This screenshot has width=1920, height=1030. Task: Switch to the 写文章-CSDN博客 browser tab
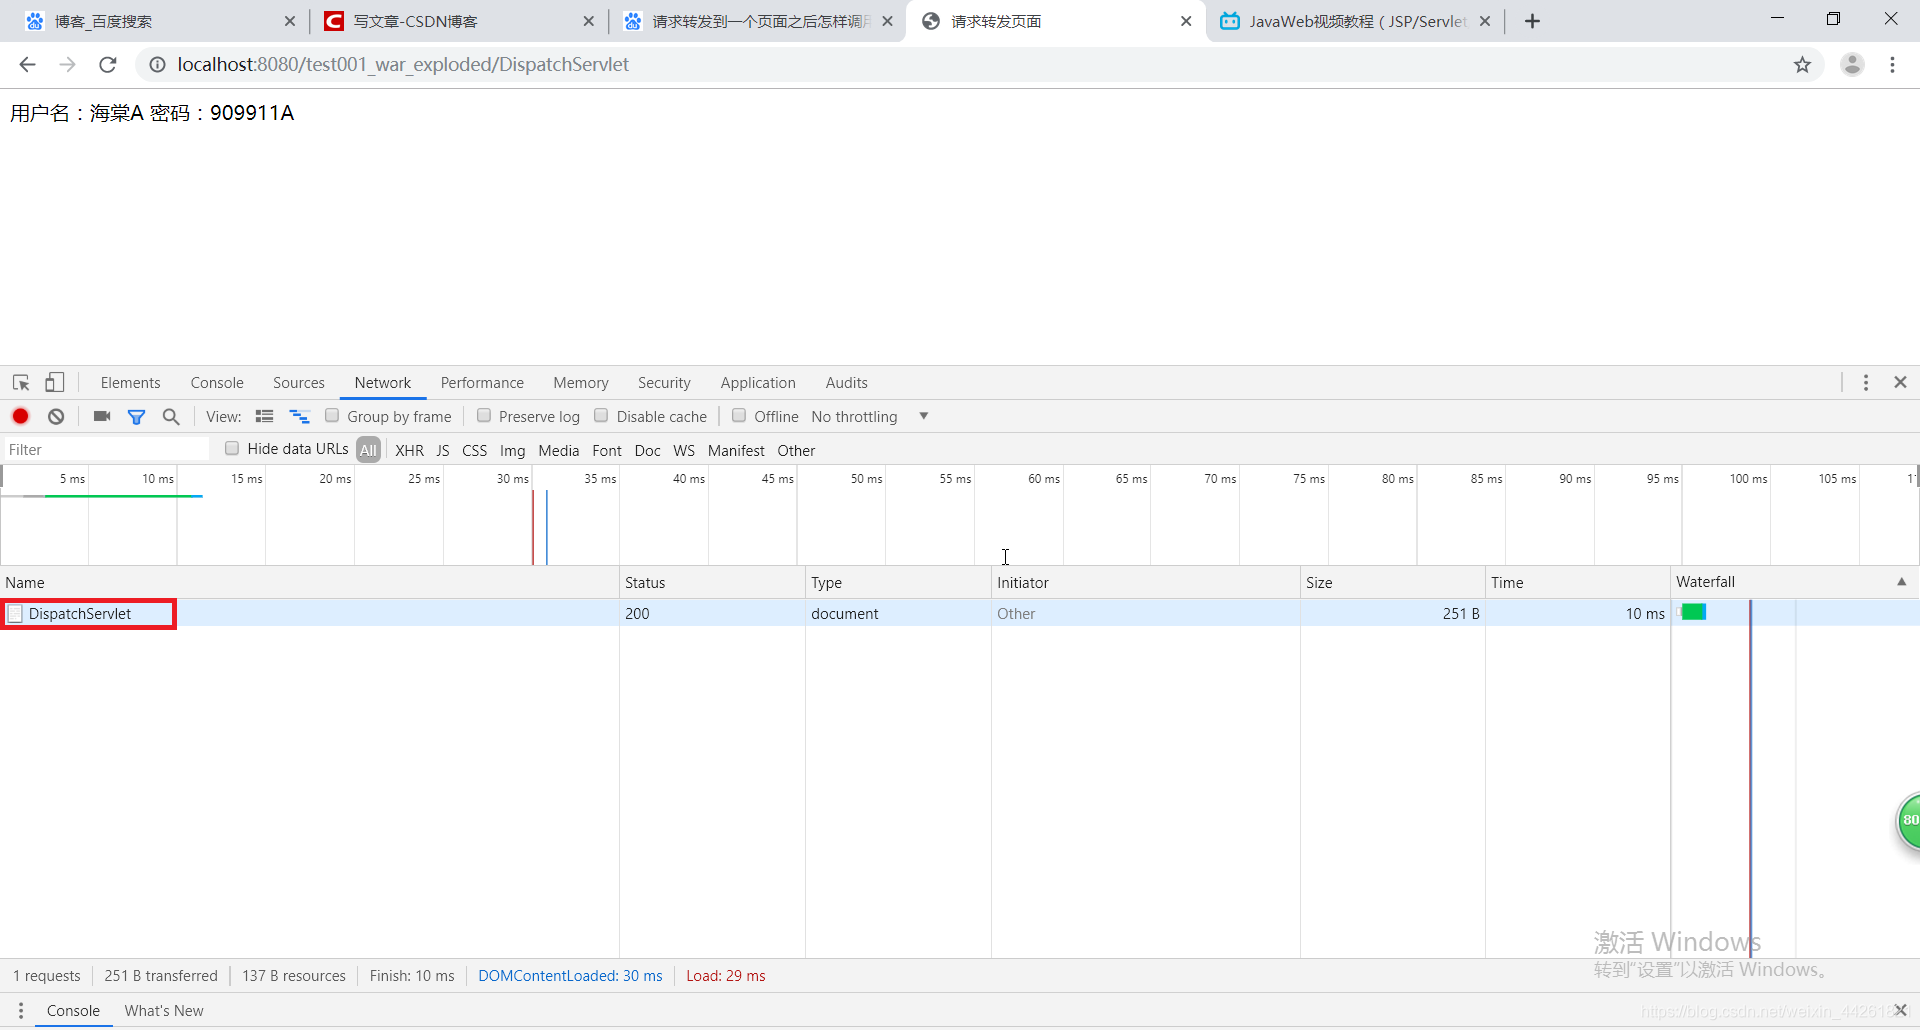click(x=458, y=21)
